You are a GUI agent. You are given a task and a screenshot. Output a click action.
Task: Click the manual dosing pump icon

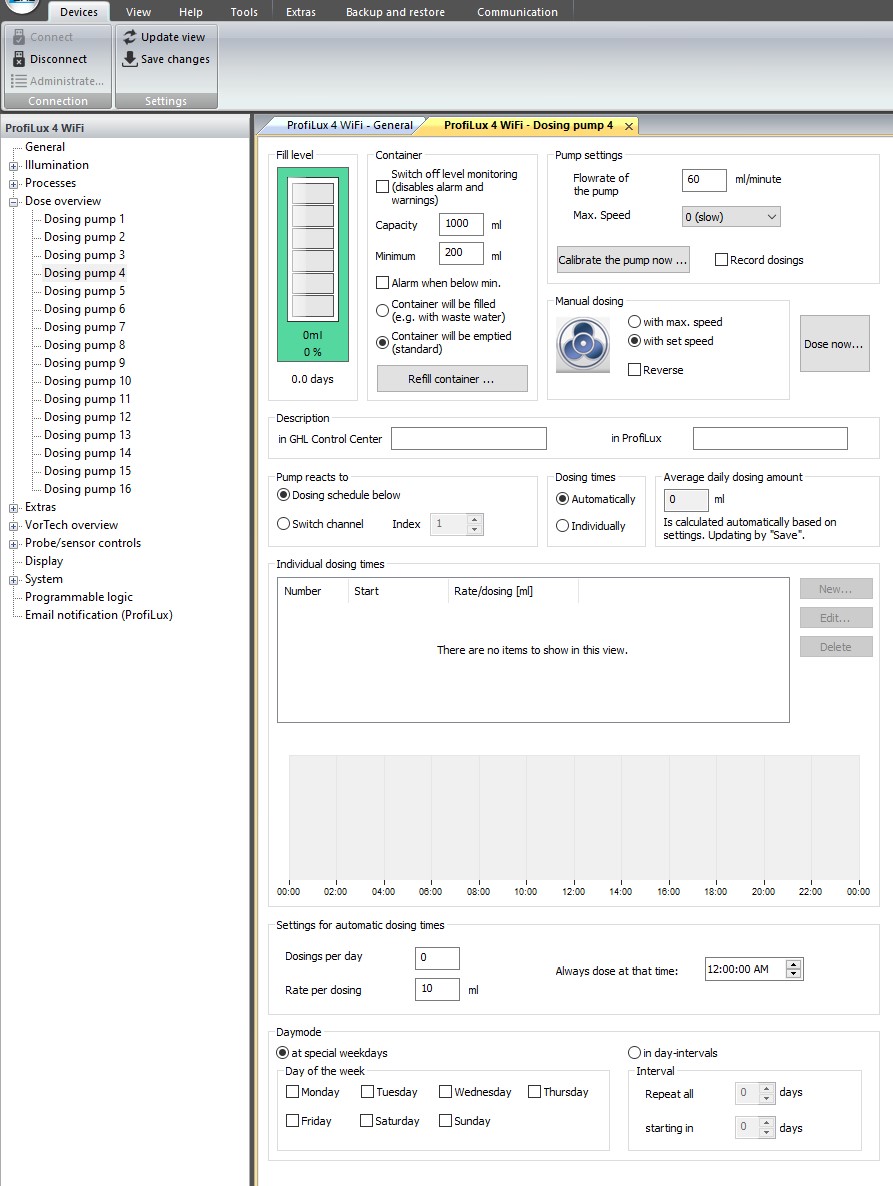click(x=583, y=344)
